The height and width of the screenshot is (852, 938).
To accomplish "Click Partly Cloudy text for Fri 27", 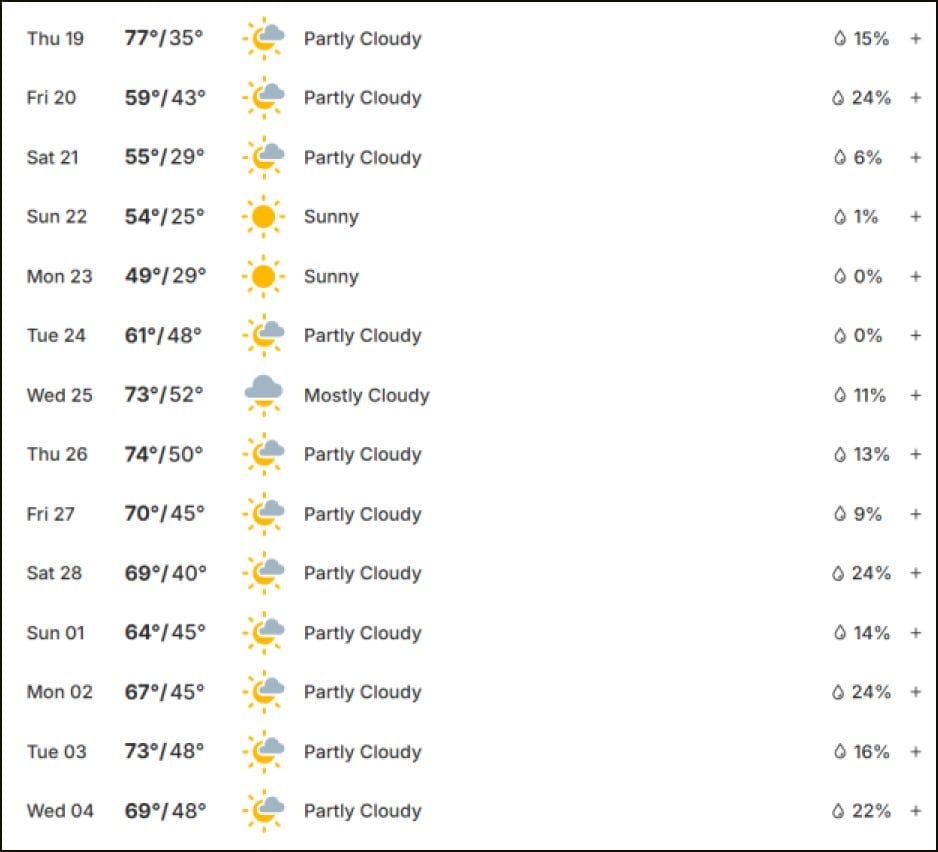I will tap(363, 514).
